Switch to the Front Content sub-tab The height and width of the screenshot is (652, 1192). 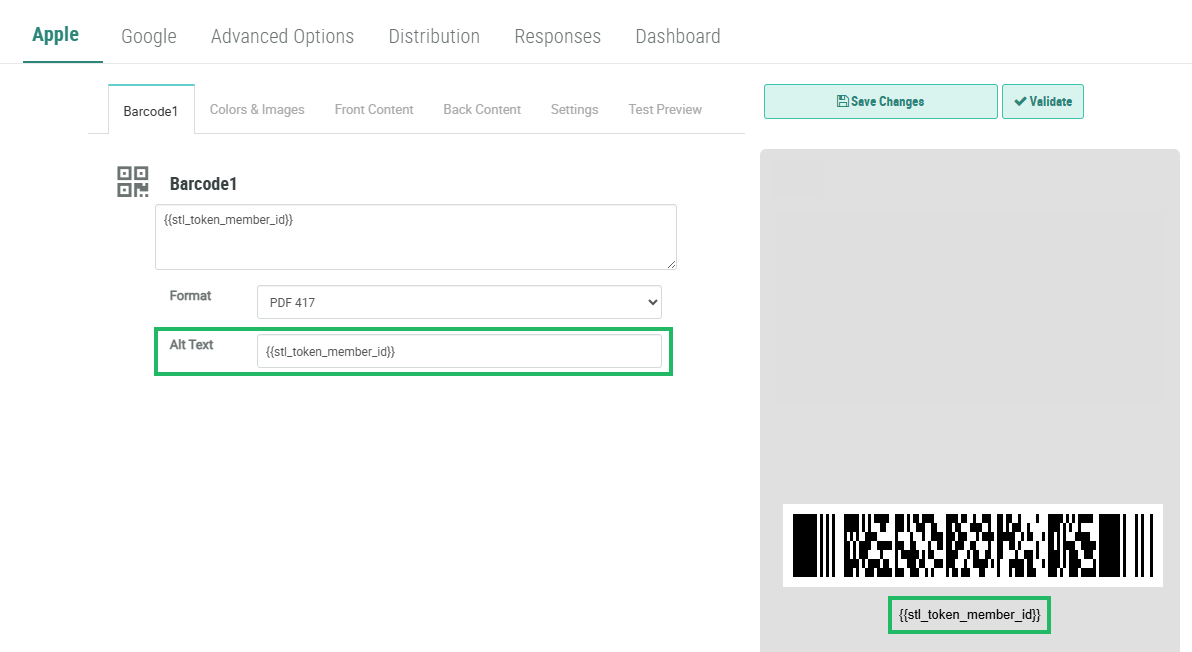point(374,110)
